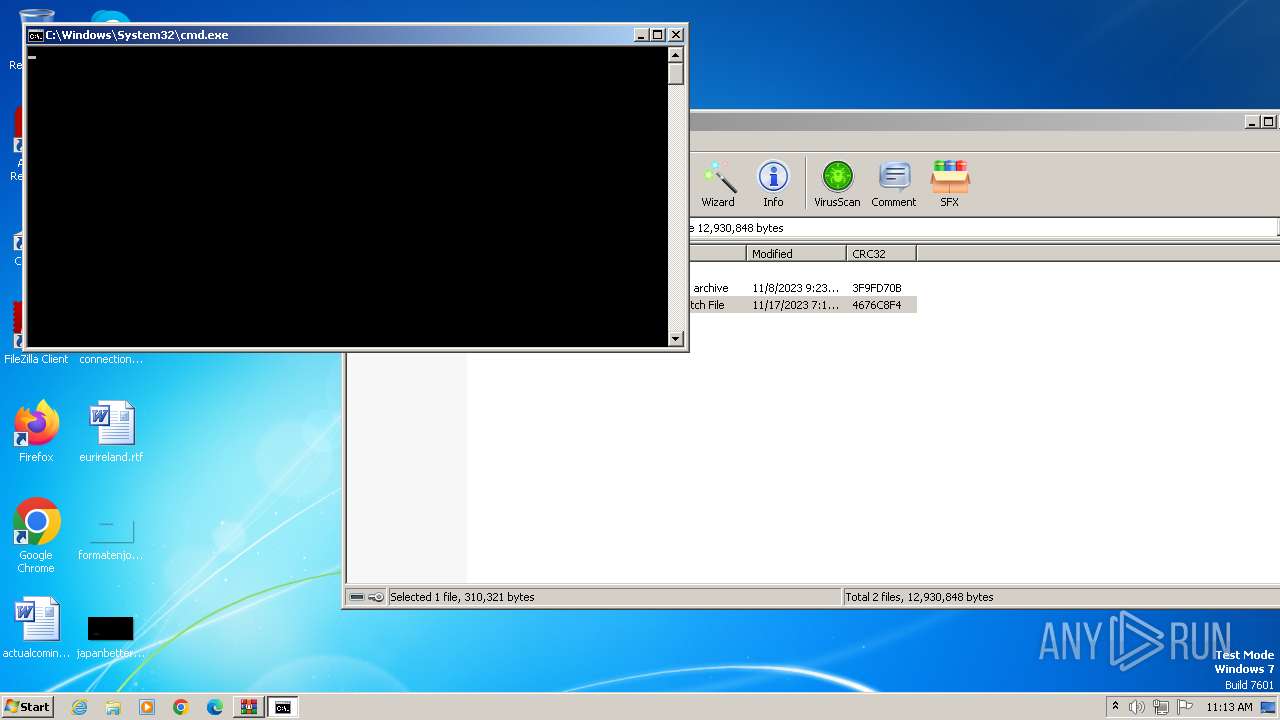The width and height of the screenshot is (1280, 720).
Task: Click the 11:13 AM clock
Action: tap(1229, 707)
